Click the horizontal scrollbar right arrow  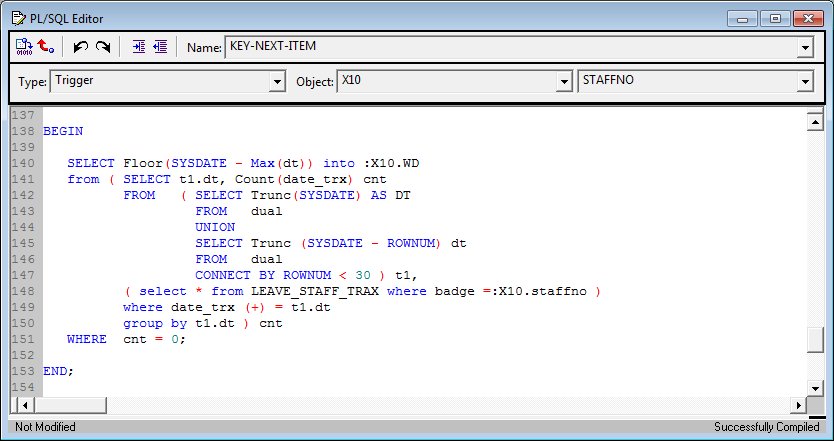798,405
